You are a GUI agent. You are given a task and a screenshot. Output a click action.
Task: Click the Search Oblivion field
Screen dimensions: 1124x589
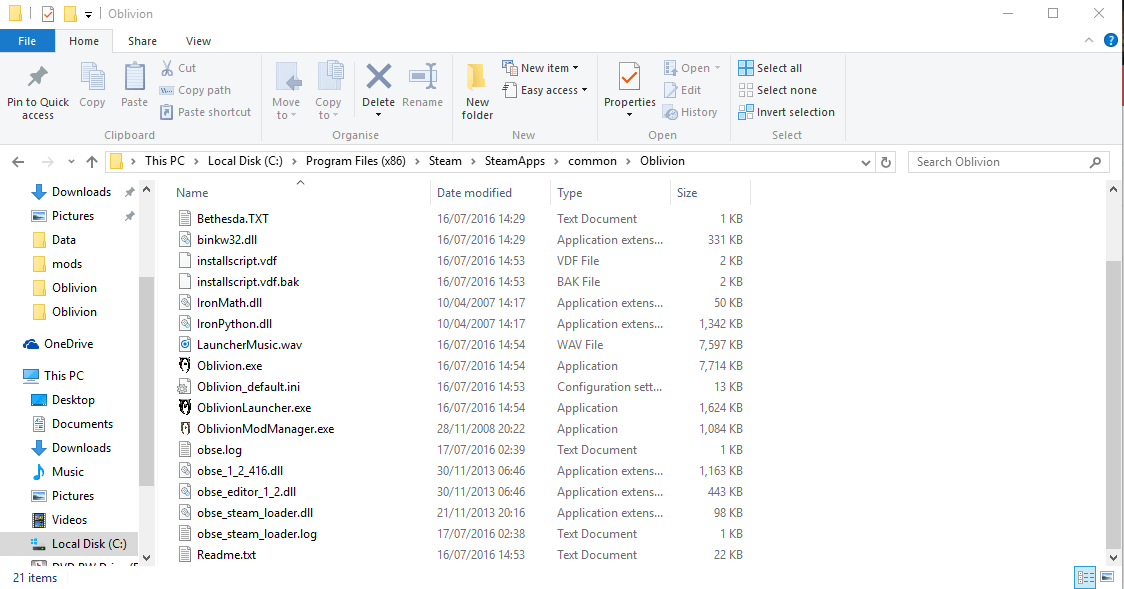(1008, 162)
